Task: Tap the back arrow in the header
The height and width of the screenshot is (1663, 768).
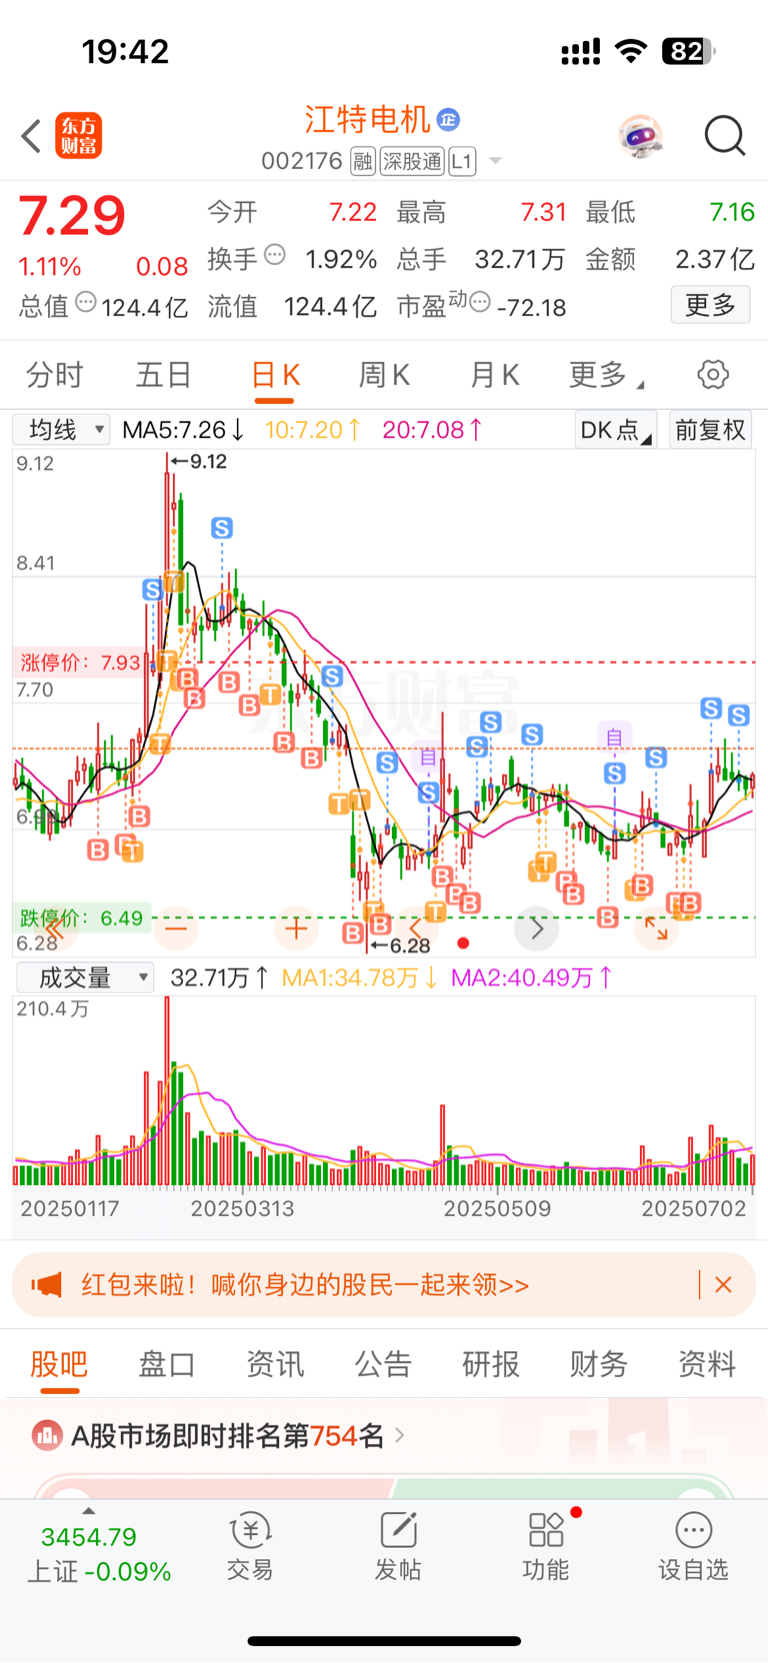Action: (x=31, y=136)
